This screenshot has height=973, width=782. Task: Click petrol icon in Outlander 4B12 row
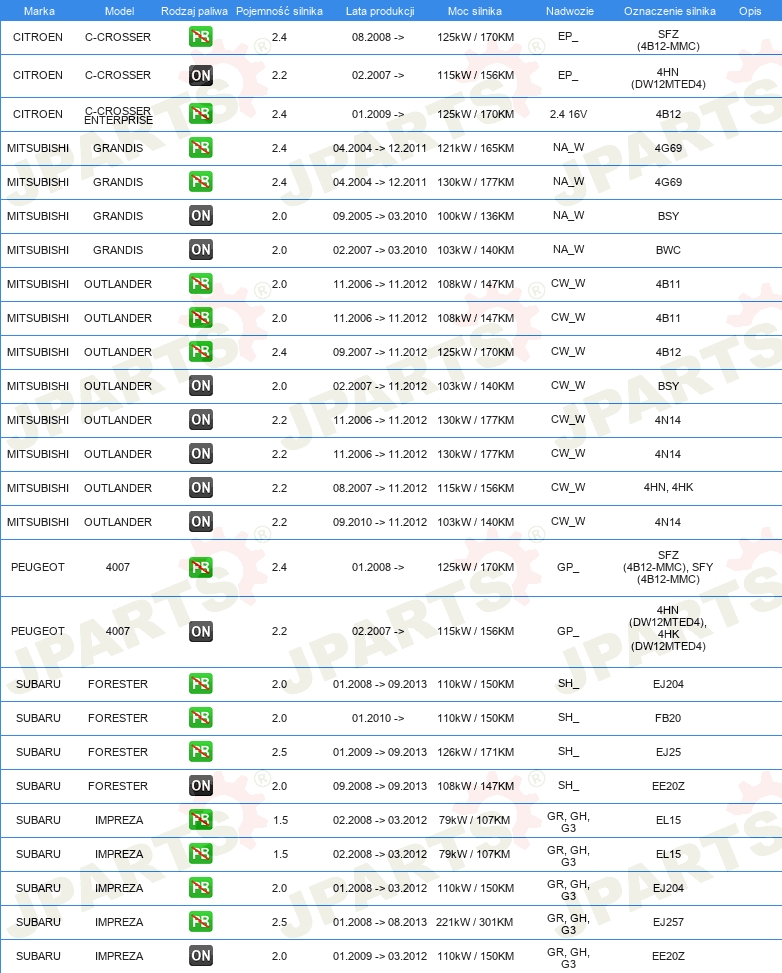tap(200, 352)
